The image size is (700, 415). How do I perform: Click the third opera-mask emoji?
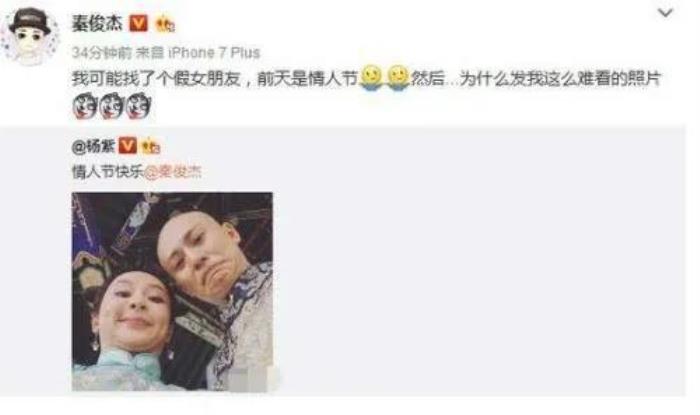138,106
